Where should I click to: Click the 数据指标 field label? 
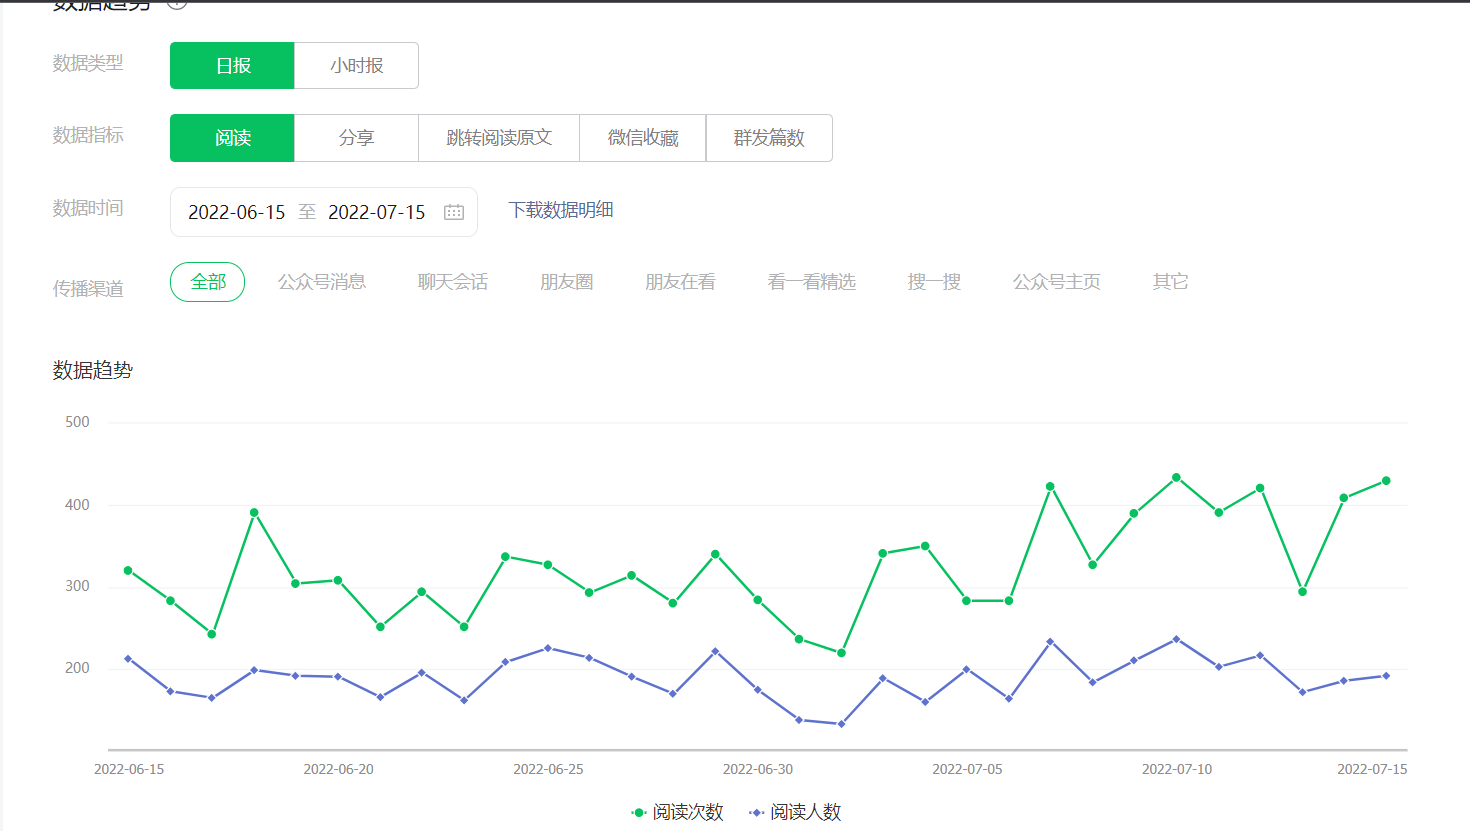pos(88,135)
